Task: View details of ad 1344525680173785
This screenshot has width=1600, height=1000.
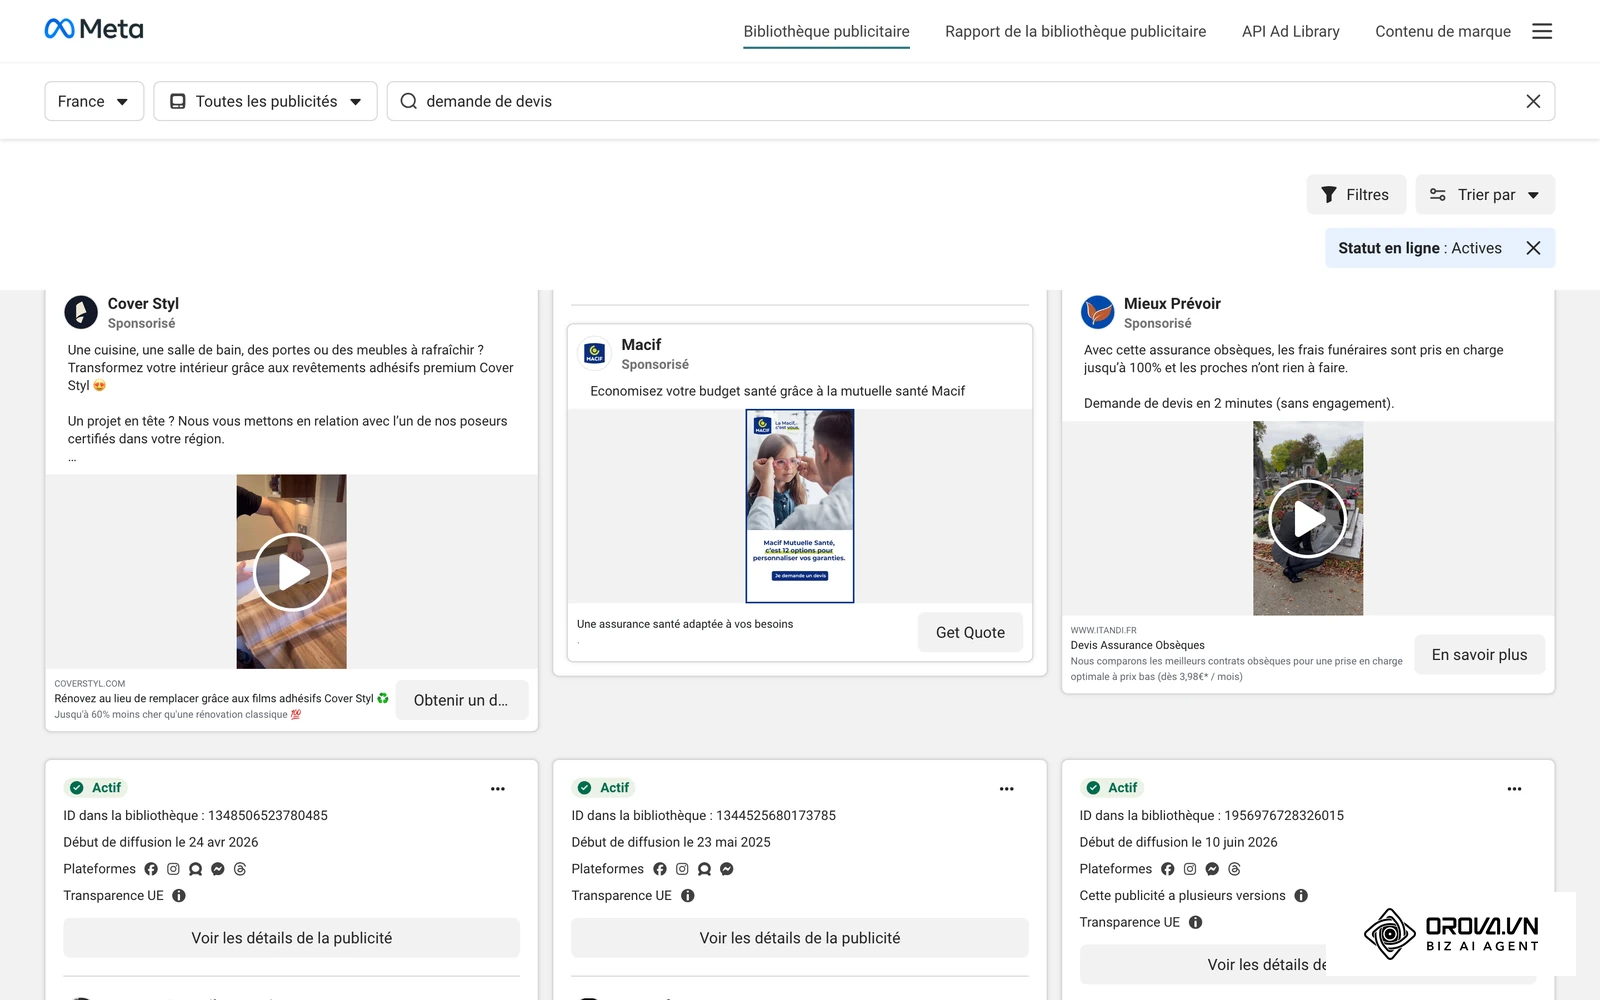Action: click(800, 938)
